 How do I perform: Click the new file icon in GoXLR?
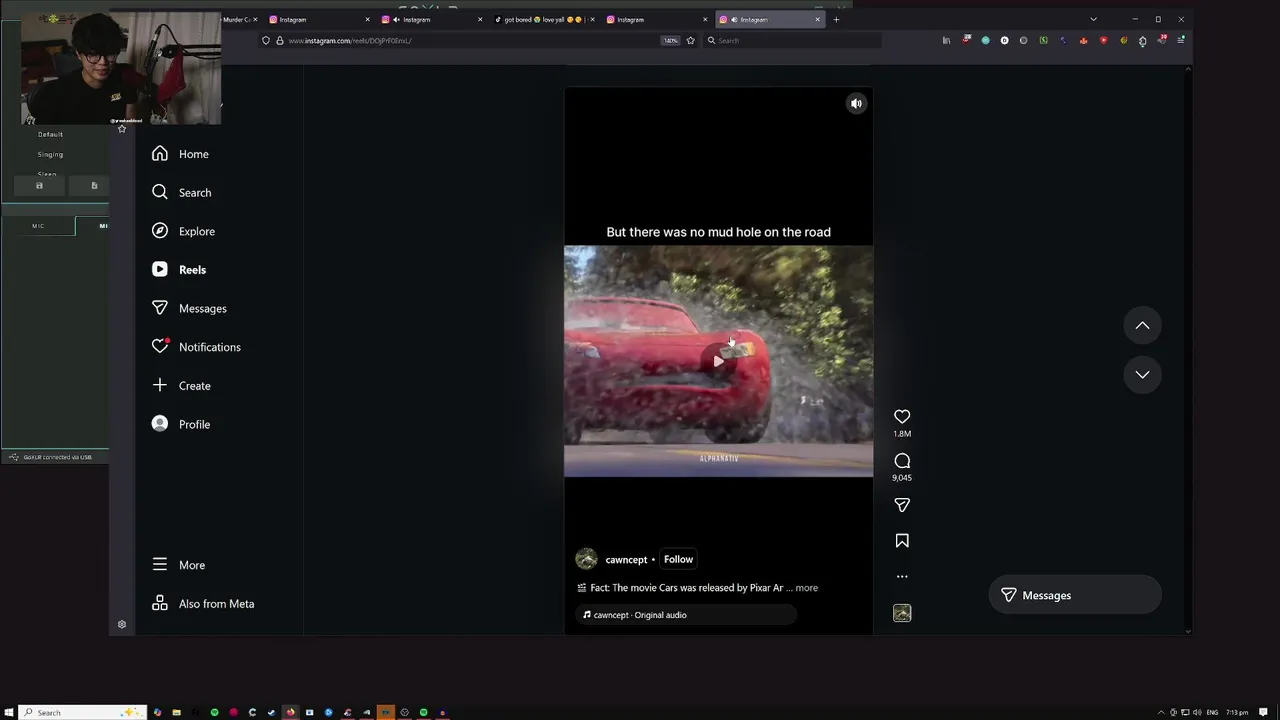(94, 186)
